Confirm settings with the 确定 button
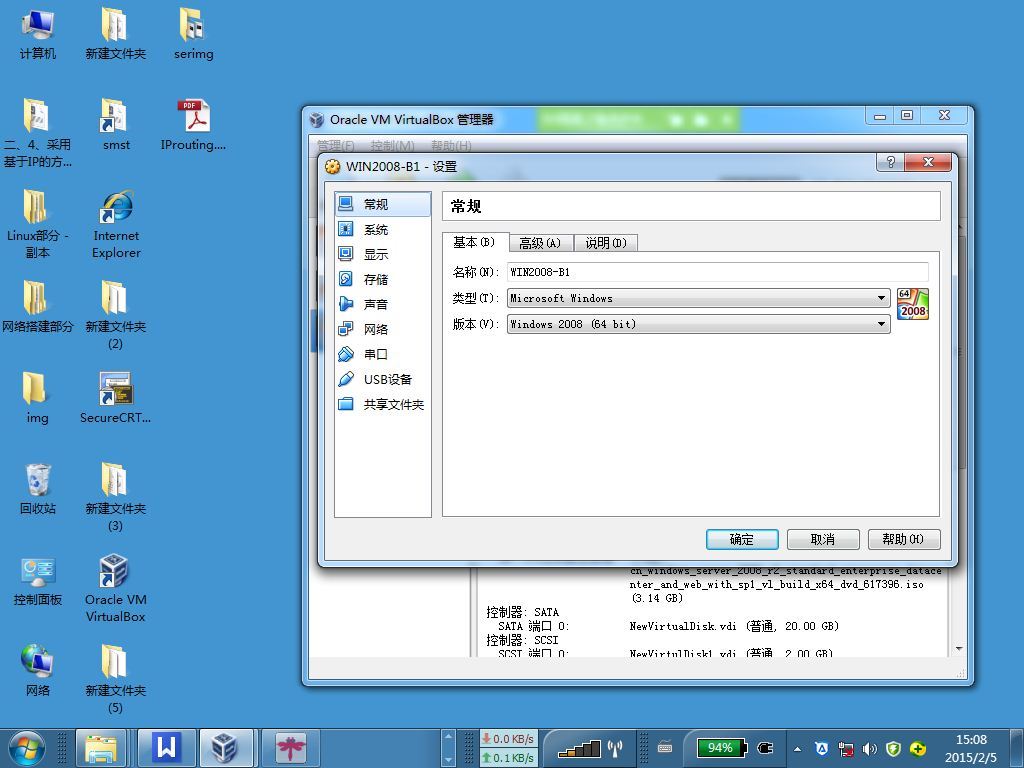This screenshot has height=768, width=1024. (742, 539)
